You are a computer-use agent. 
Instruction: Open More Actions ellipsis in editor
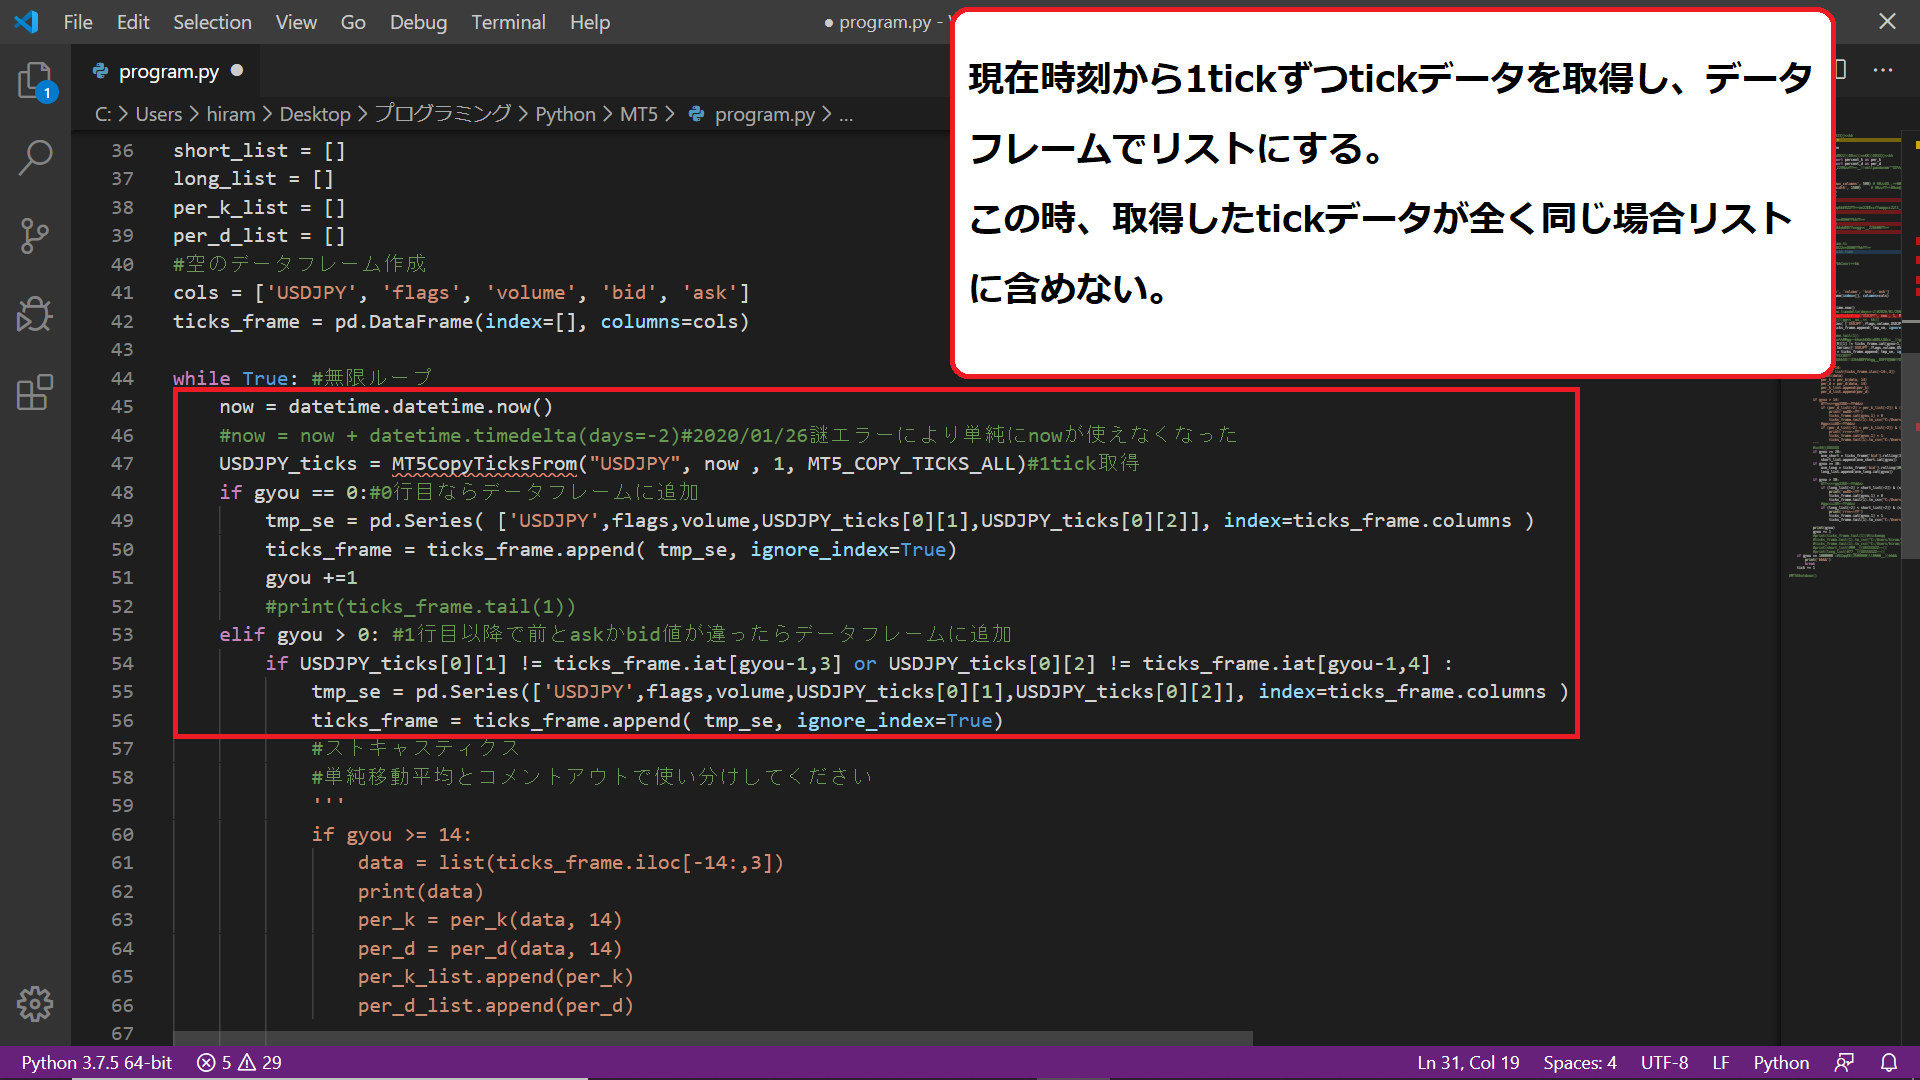[1882, 70]
